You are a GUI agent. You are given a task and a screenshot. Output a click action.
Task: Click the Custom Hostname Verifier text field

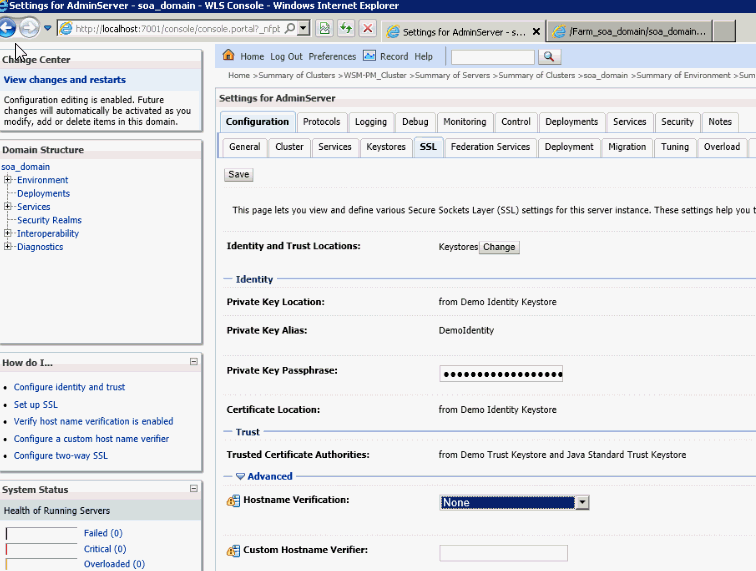pos(503,553)
